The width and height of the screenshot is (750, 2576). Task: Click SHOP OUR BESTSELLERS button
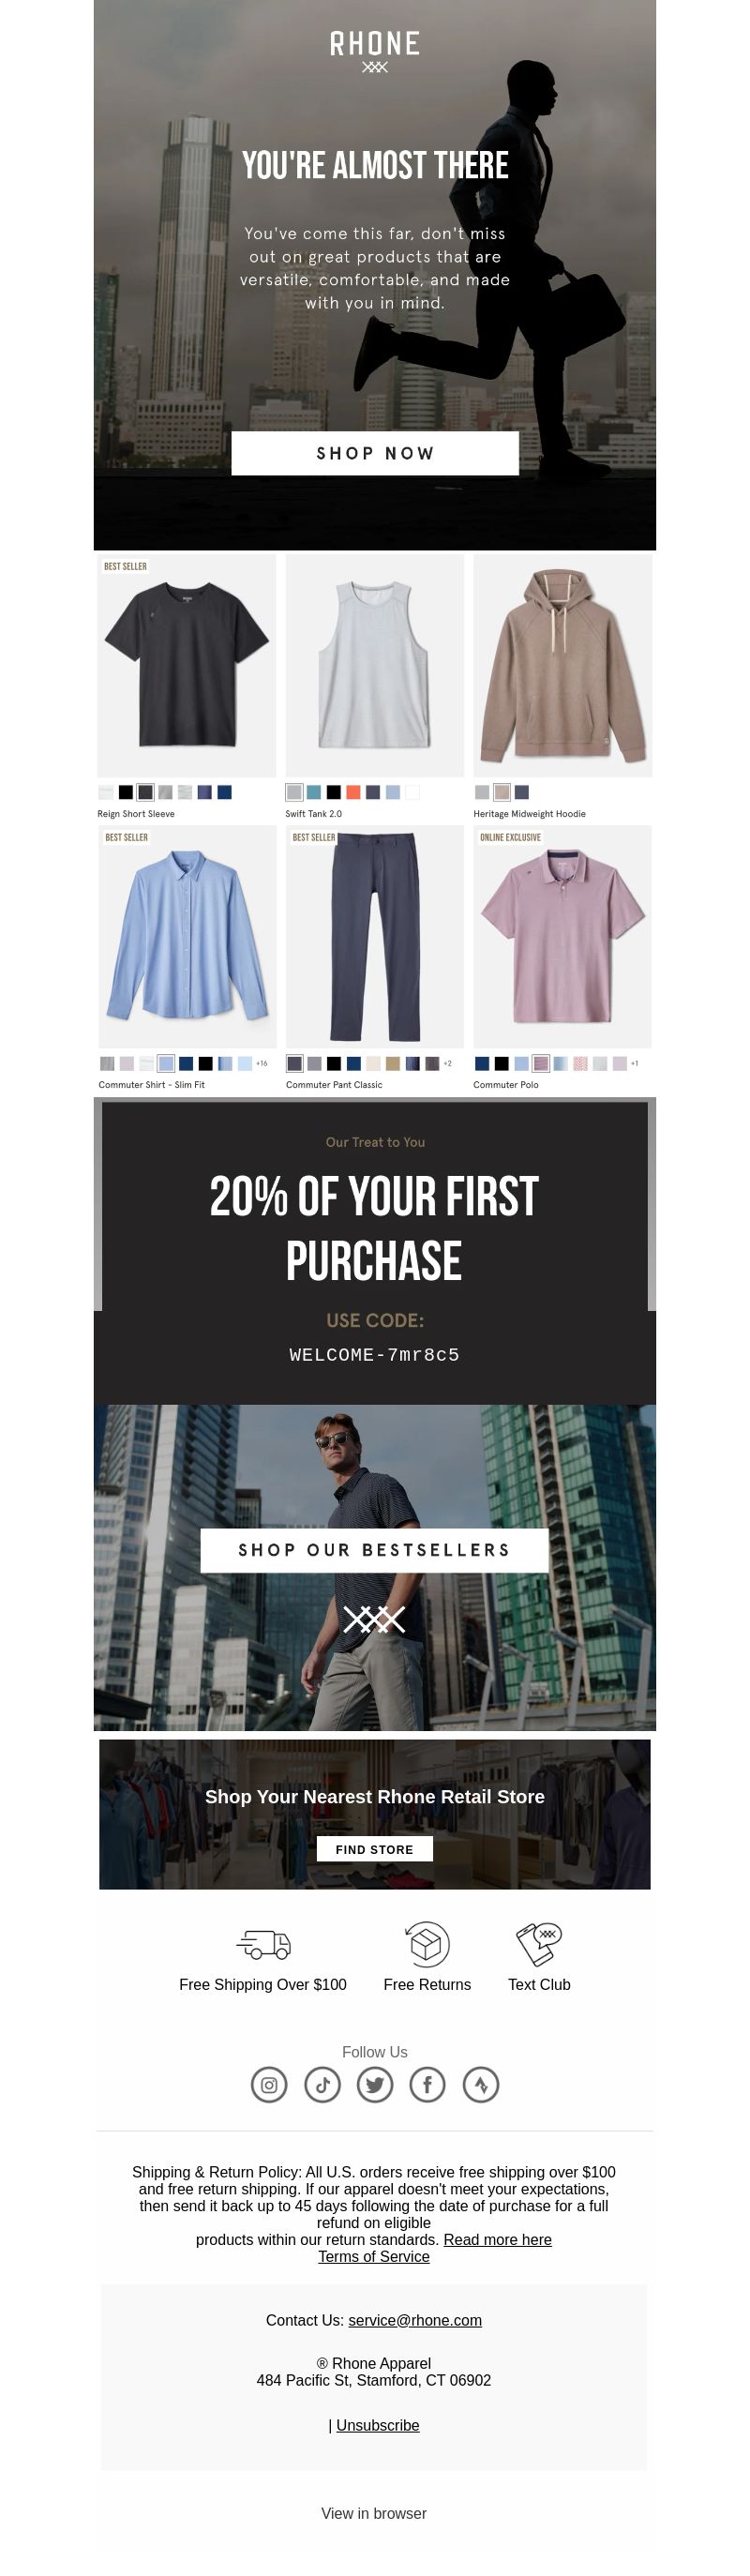(x=374, y=1550)
